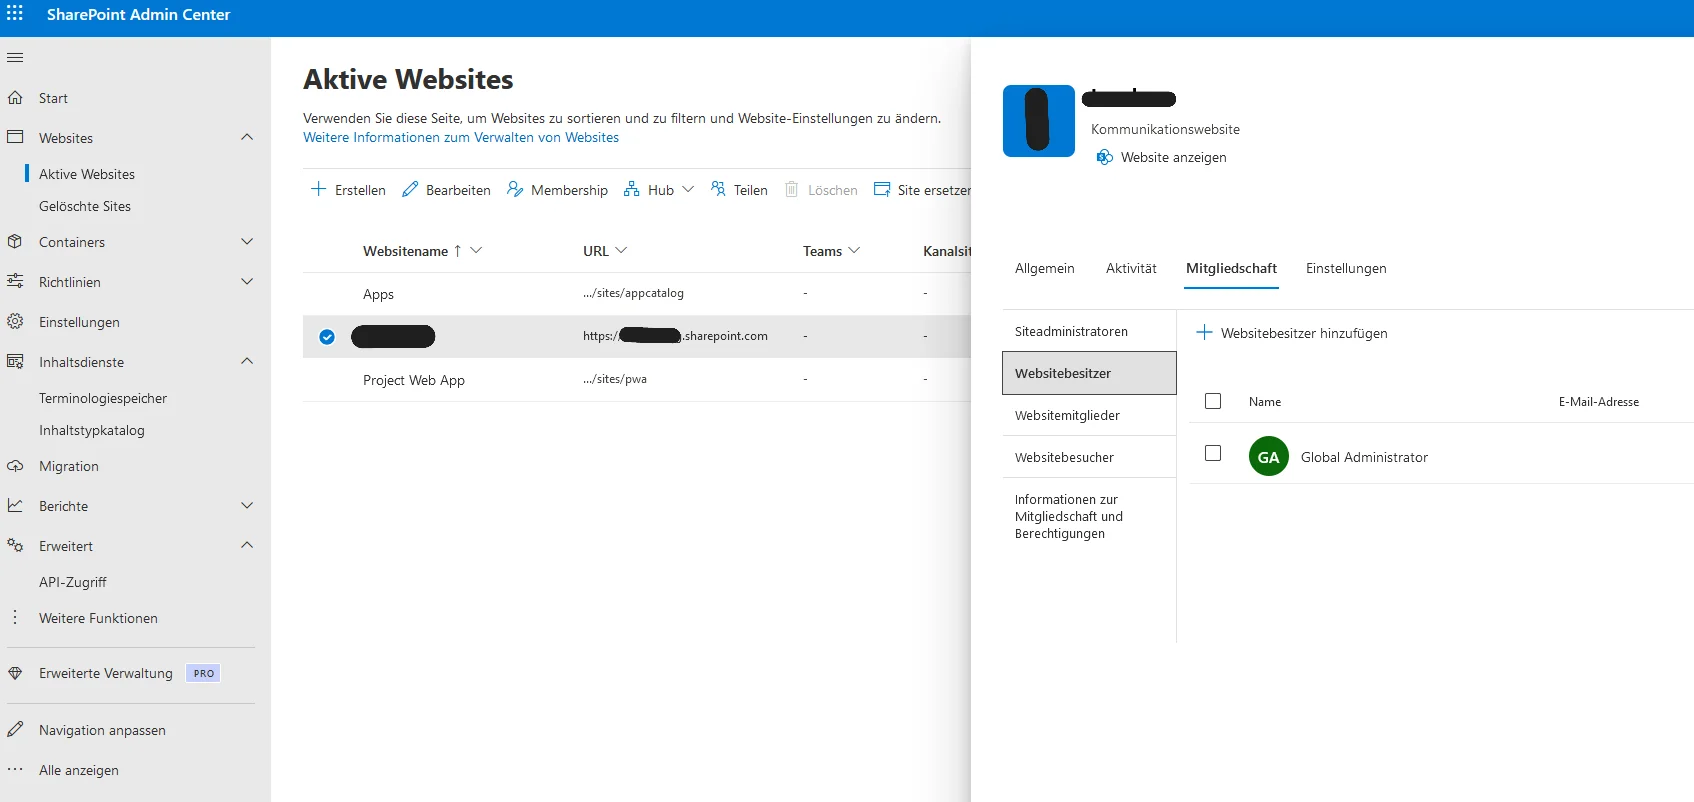Open Gelöschte Sites in sidebar

pyautogui.click(x=85, y=206)
